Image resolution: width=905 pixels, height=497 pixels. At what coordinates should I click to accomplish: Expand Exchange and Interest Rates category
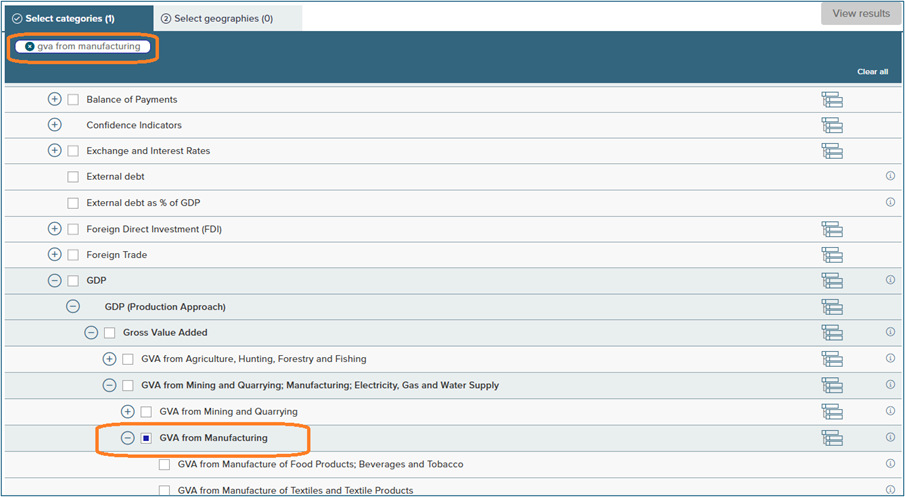[54, 151]
